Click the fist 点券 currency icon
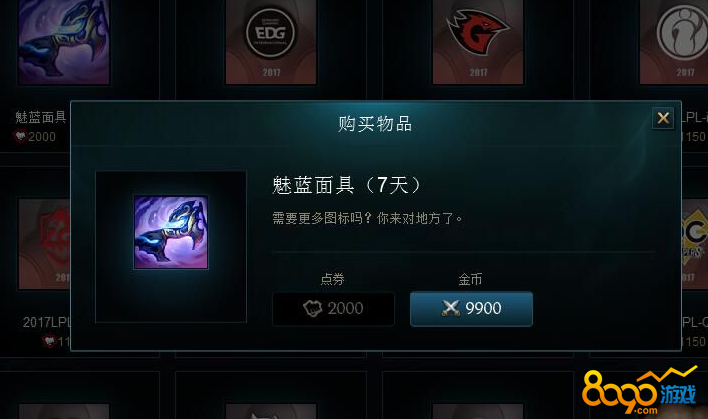This screenshot has width=708, height=419. click(x=312, y=308)
